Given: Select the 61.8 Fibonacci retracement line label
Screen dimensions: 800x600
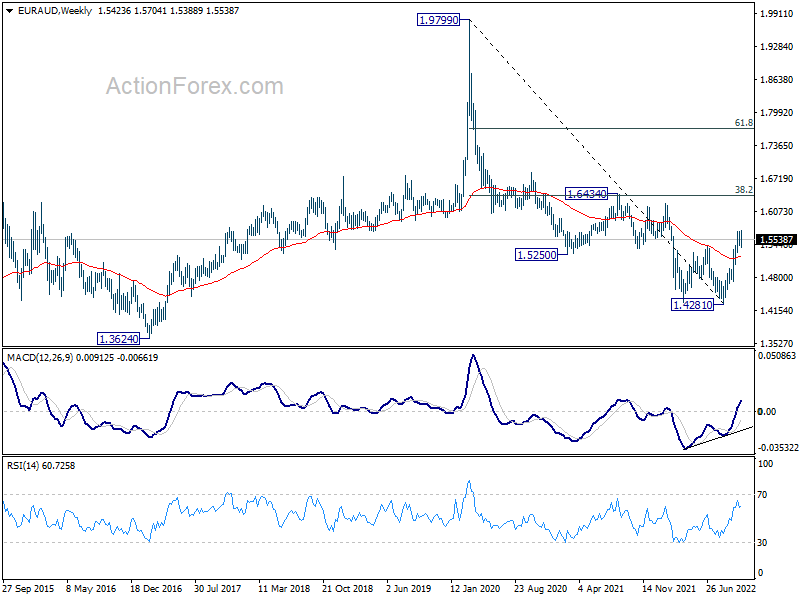Looking at the screenshot, I should [x=743, y=123].
